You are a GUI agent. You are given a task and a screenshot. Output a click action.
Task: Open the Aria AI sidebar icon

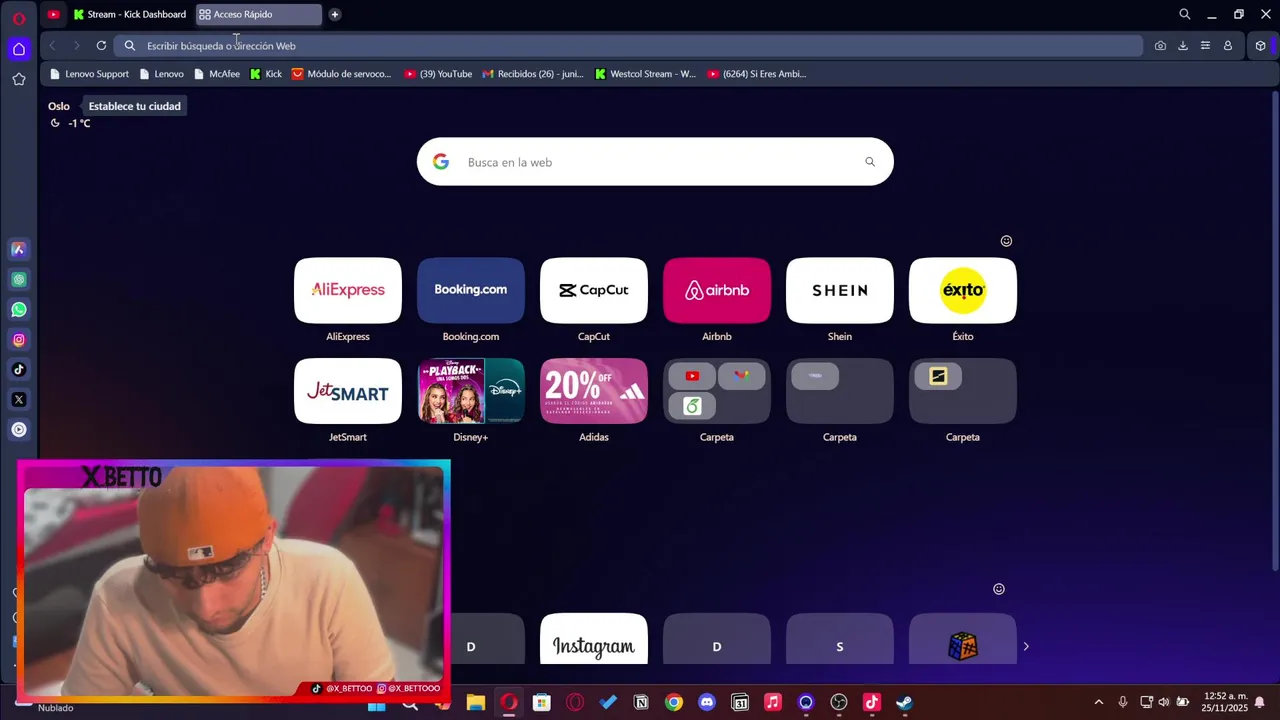[18, 249]
